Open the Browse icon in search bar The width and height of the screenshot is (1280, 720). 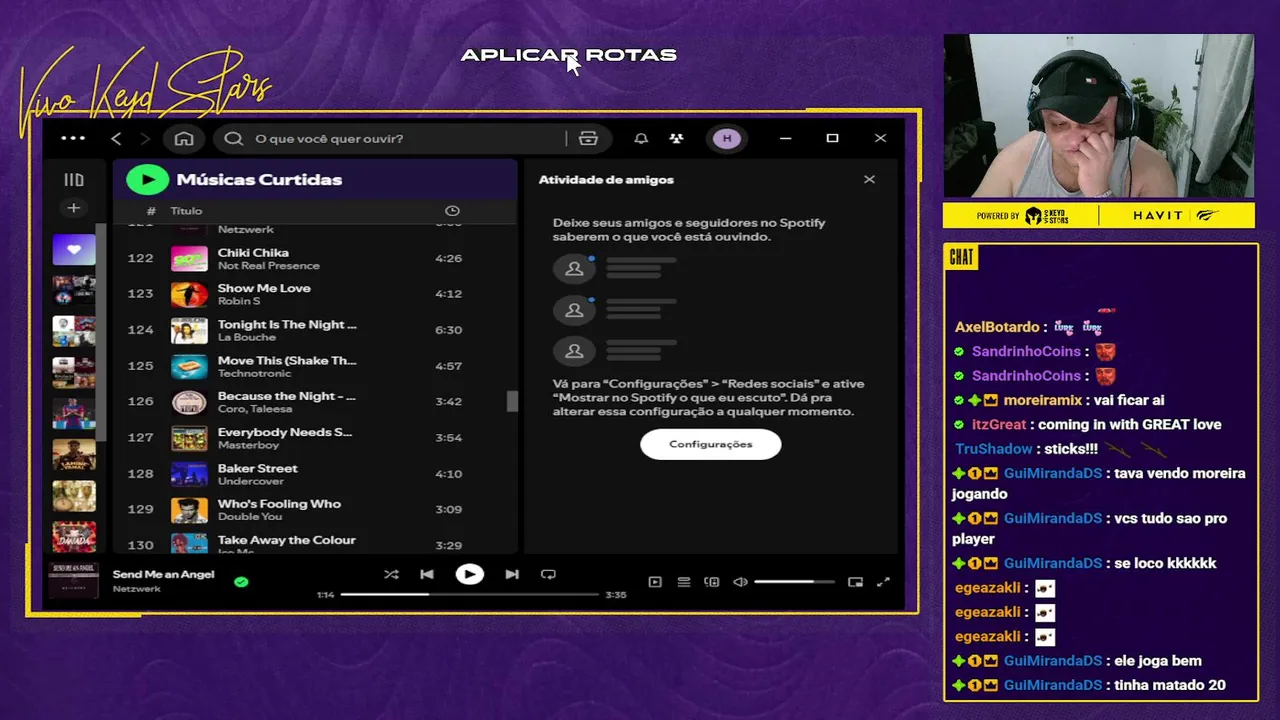coord(588,139)
